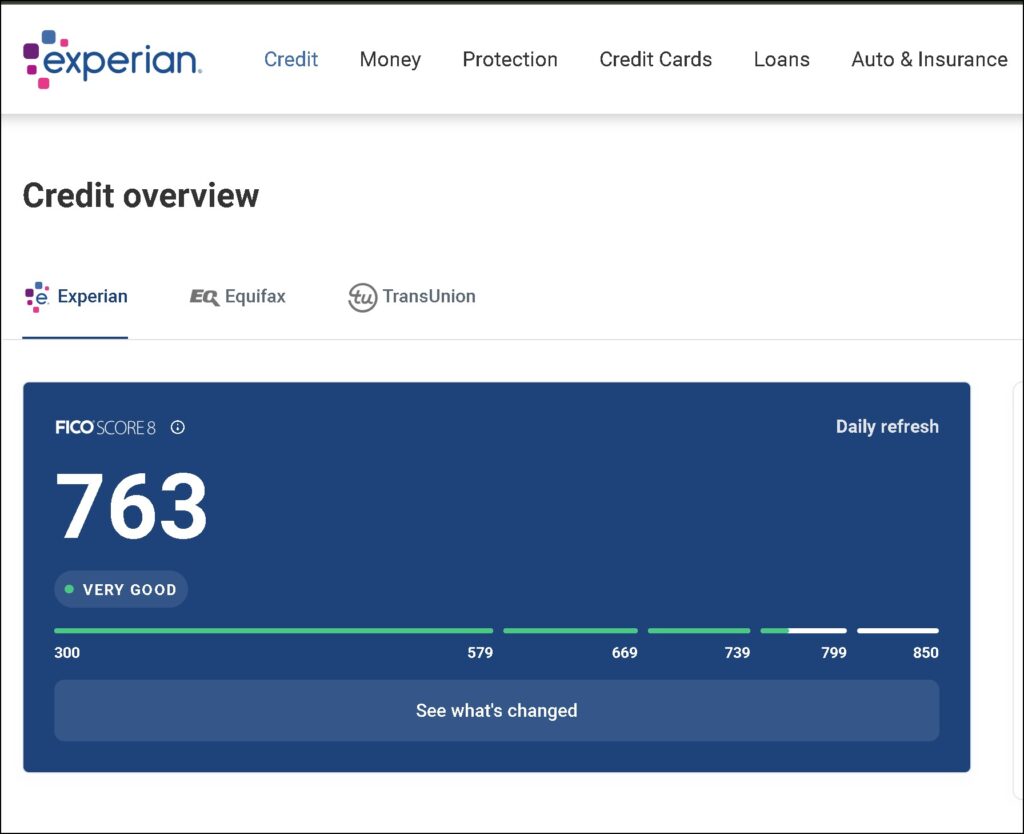Click the TransUnion tu circle icon
The image size is (1024, 834).
pos(362,297)
